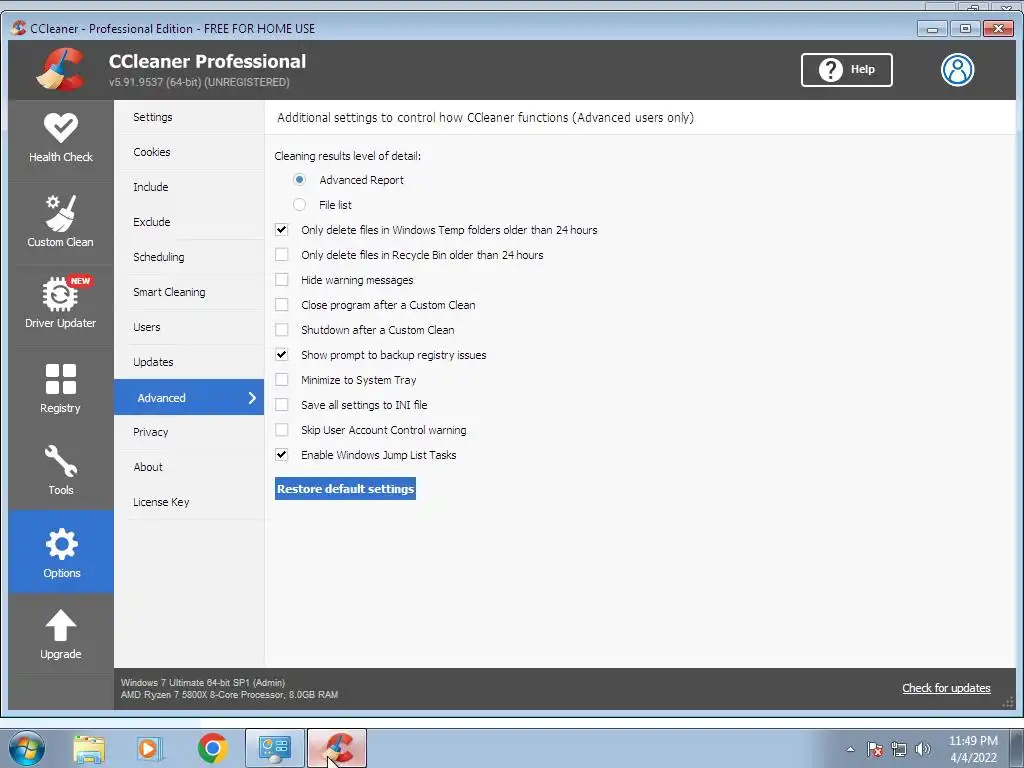This screenshot has height=768, width=1024.
Task: Open Custom Clean broom icon
Action: tap(61, 213)
